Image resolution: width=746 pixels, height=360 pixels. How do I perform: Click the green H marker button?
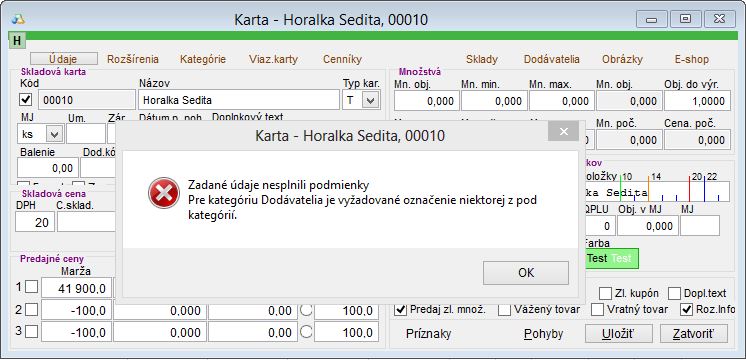(17, 40)
